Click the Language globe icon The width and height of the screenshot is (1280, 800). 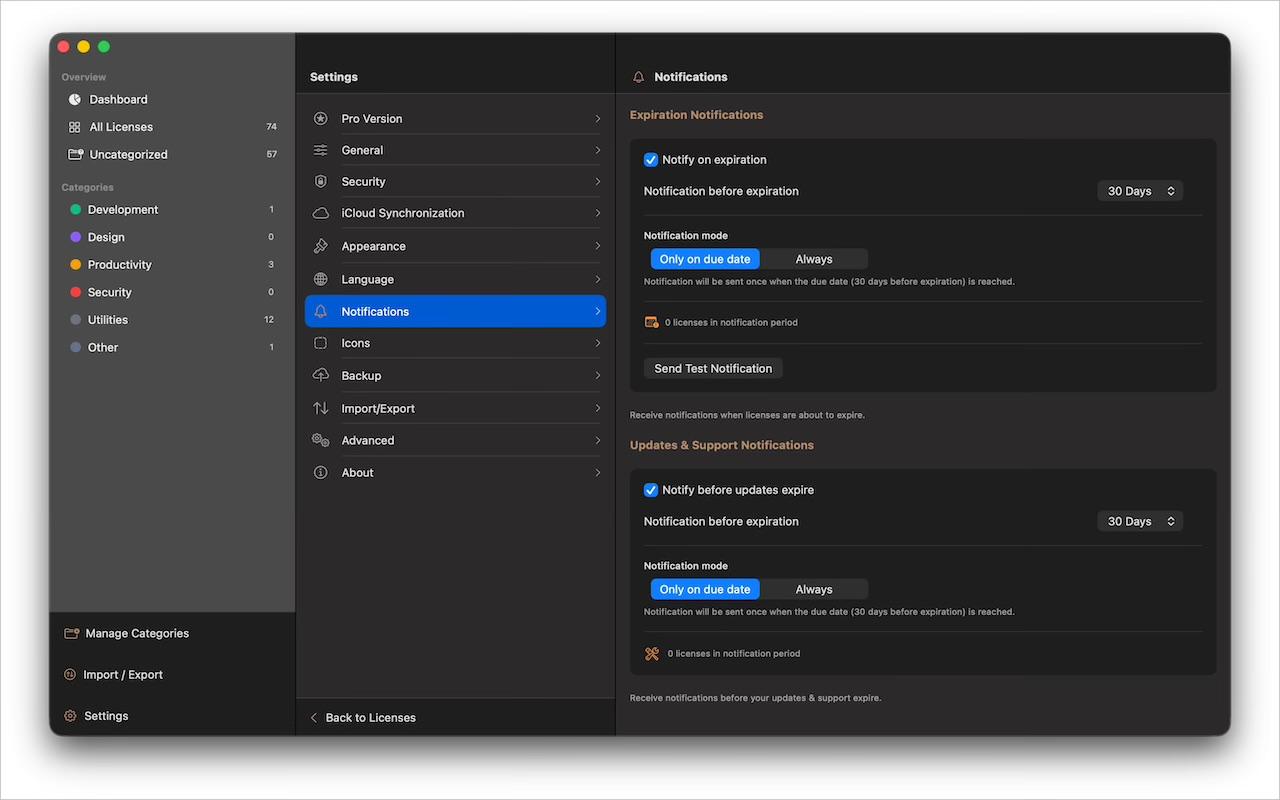321,280
